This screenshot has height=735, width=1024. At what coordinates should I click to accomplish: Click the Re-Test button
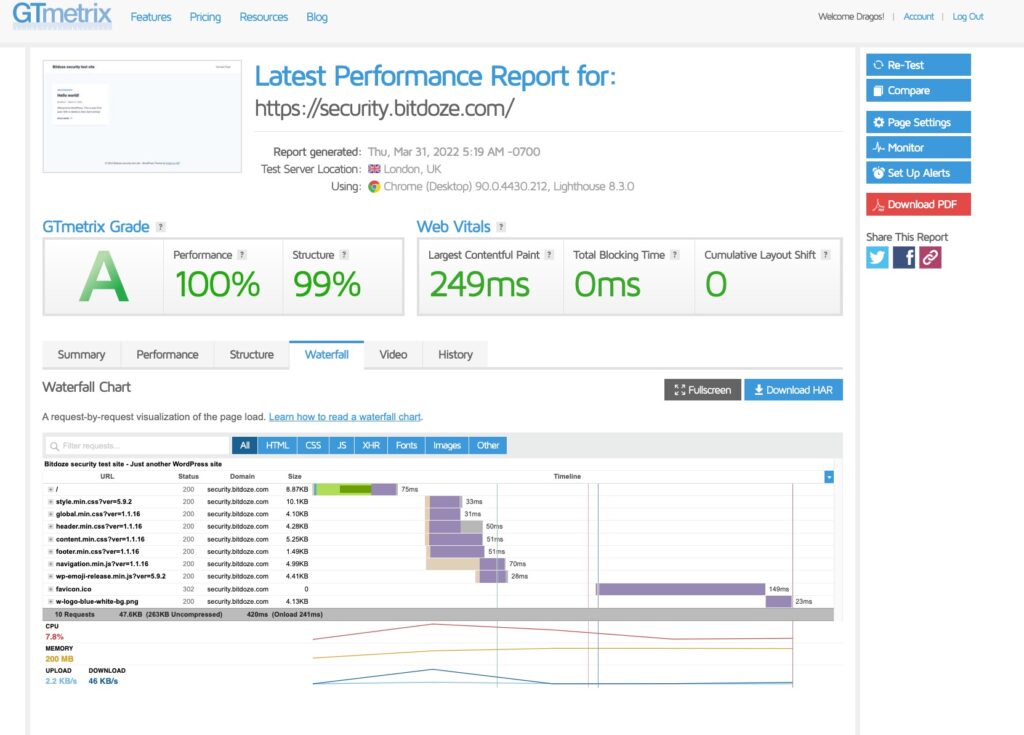point(918,65)
